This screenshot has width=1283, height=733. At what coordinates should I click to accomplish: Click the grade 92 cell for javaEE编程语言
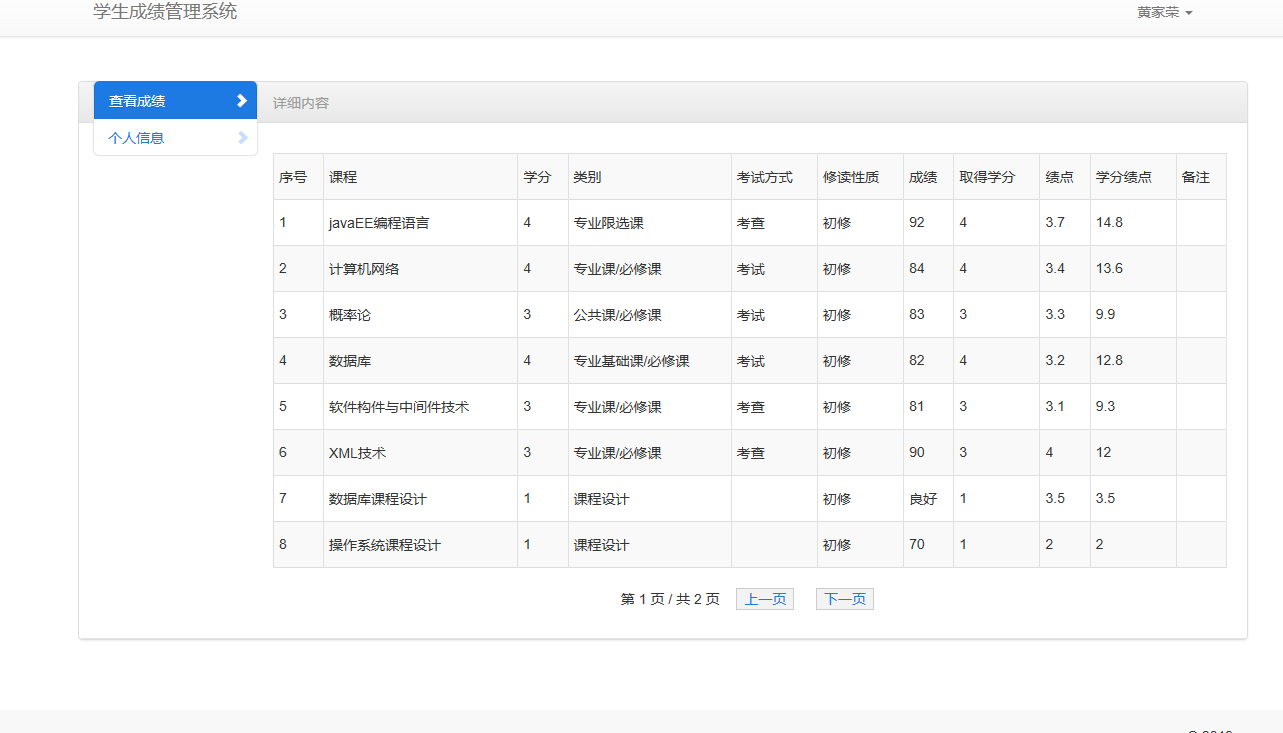tap(916, 222)
